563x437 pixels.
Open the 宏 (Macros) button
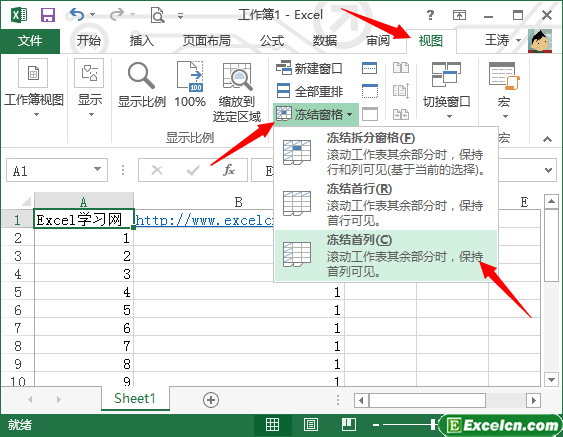(x=504, y=90)
